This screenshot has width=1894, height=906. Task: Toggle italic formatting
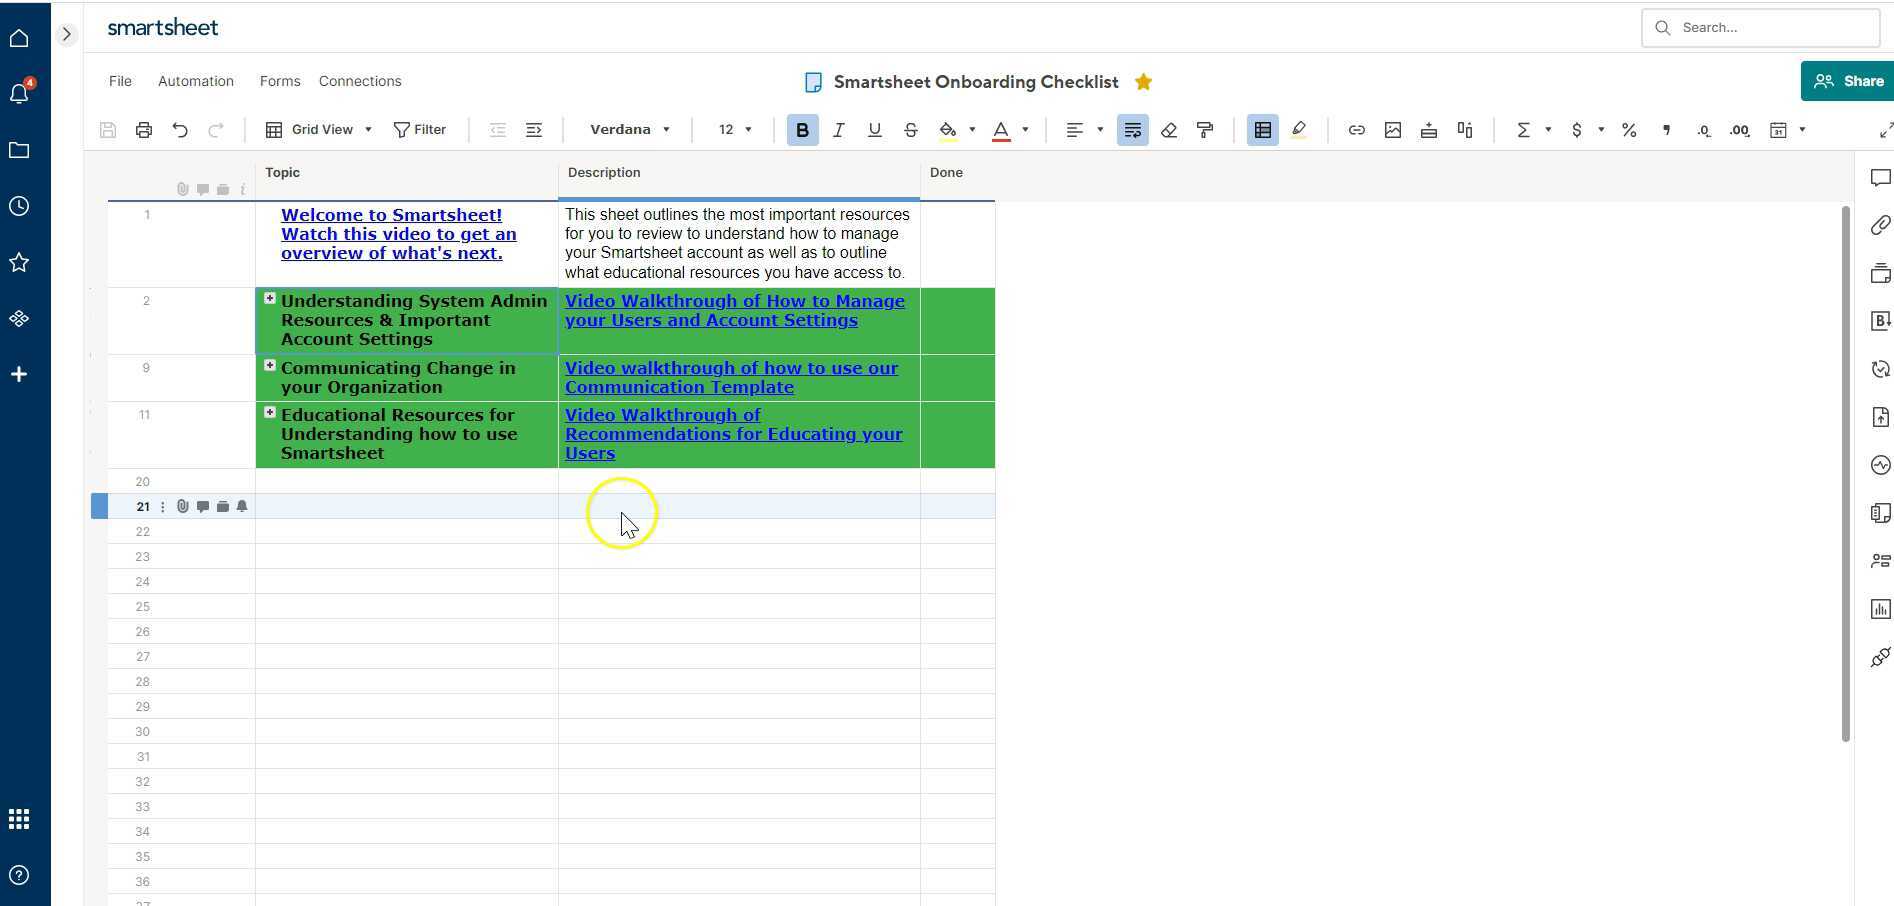click(838, 129)
